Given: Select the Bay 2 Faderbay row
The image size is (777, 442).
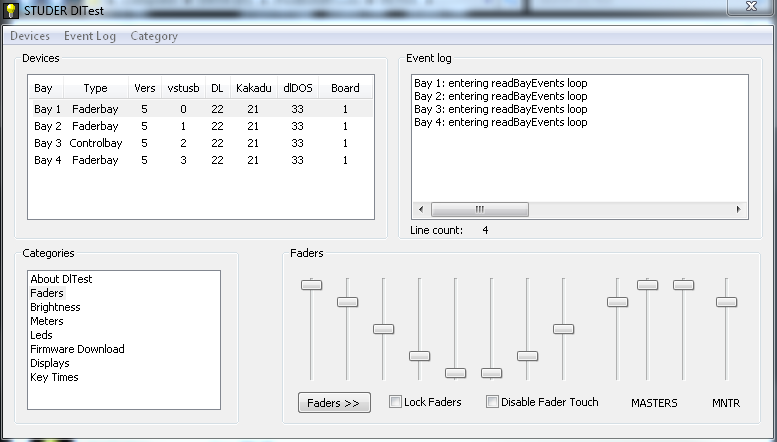Looking at the screenshot, I should 202,126.
